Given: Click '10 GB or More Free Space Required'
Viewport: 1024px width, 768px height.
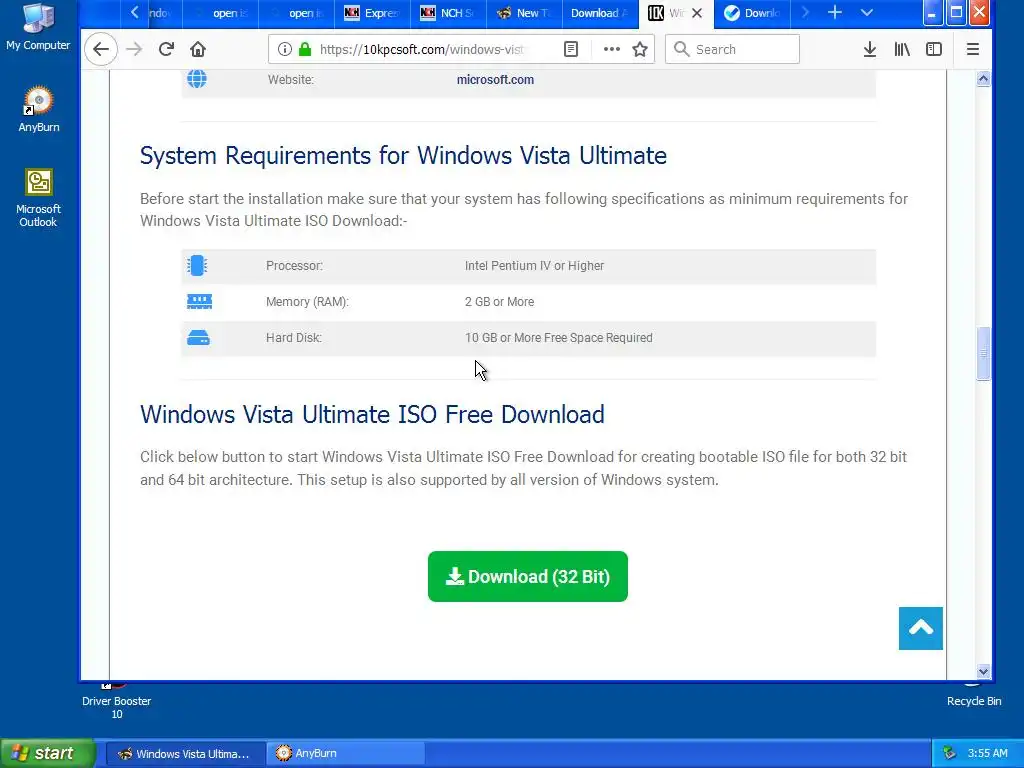Looking at the screenshot, I should 558,338.
